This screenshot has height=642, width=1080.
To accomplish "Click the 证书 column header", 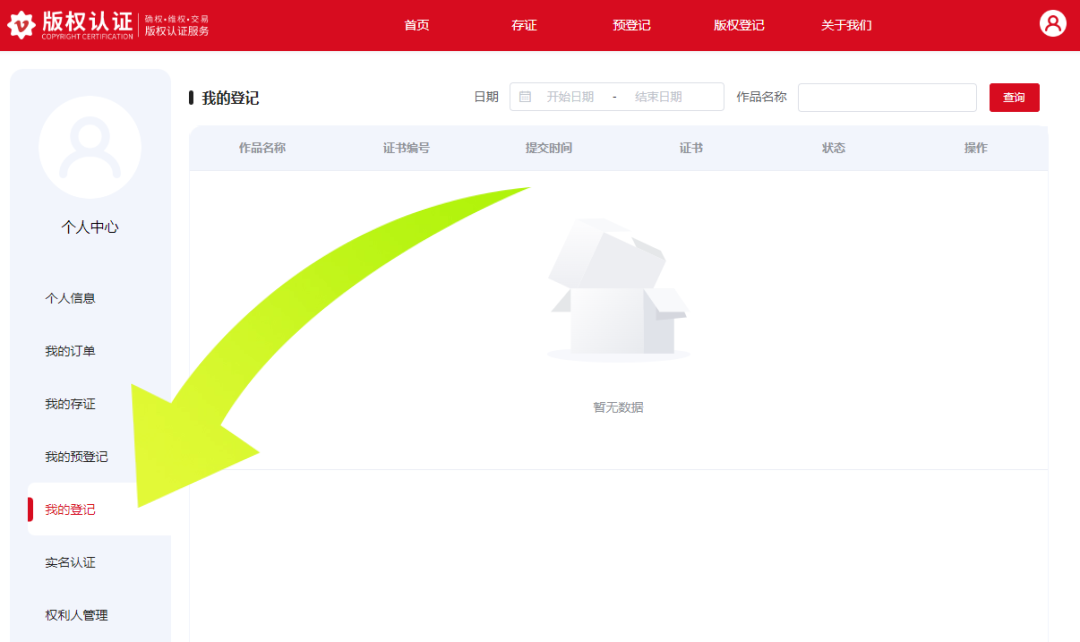I will point(691,148).
